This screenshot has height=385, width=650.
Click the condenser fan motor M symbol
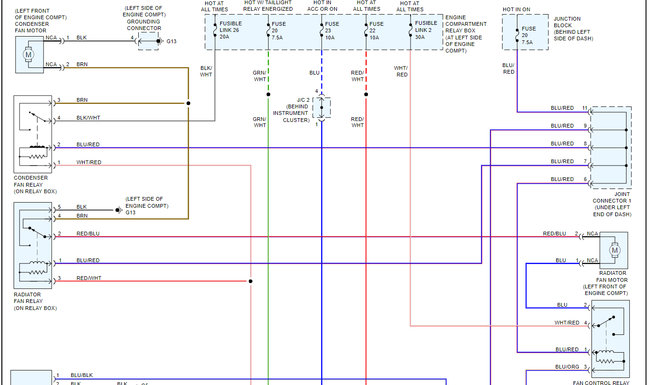tap(29, 54)
